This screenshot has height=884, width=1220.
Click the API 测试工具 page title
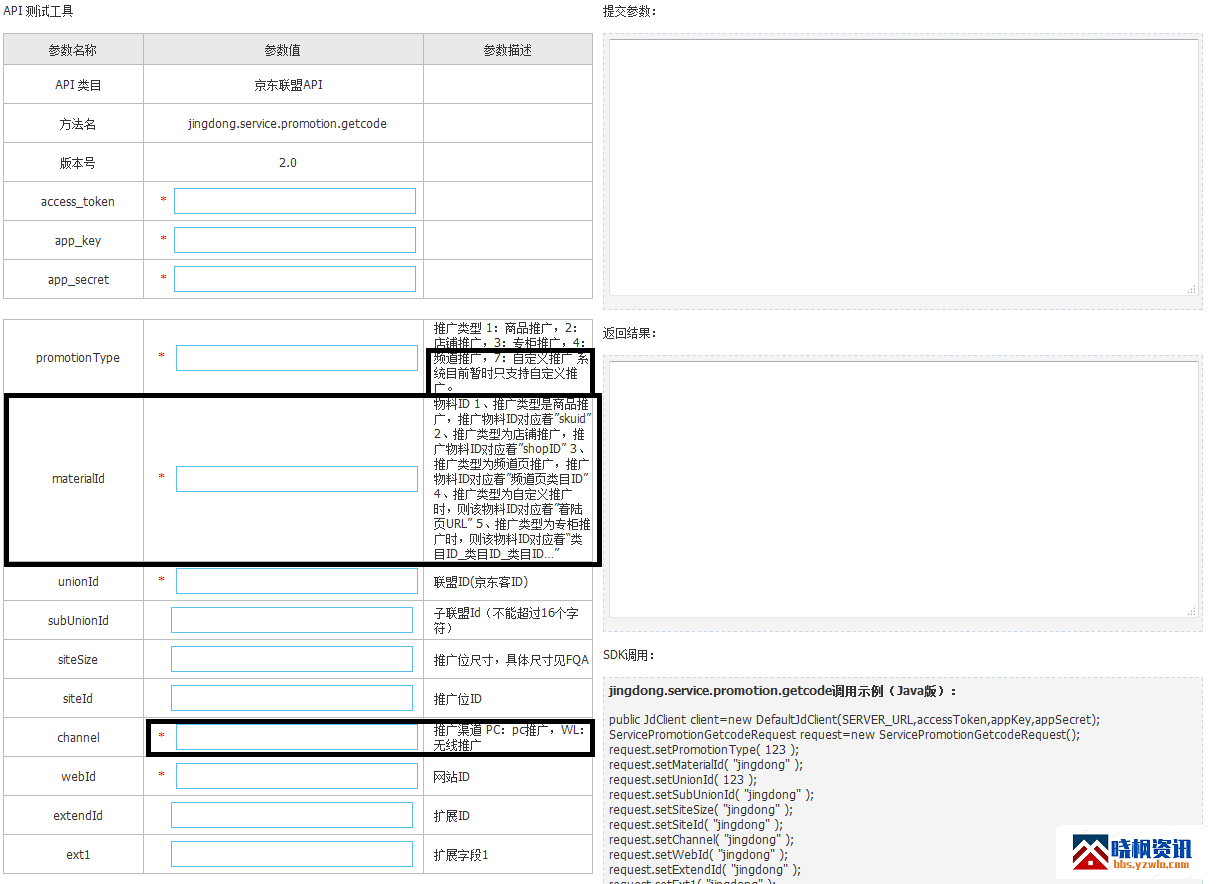38,11
